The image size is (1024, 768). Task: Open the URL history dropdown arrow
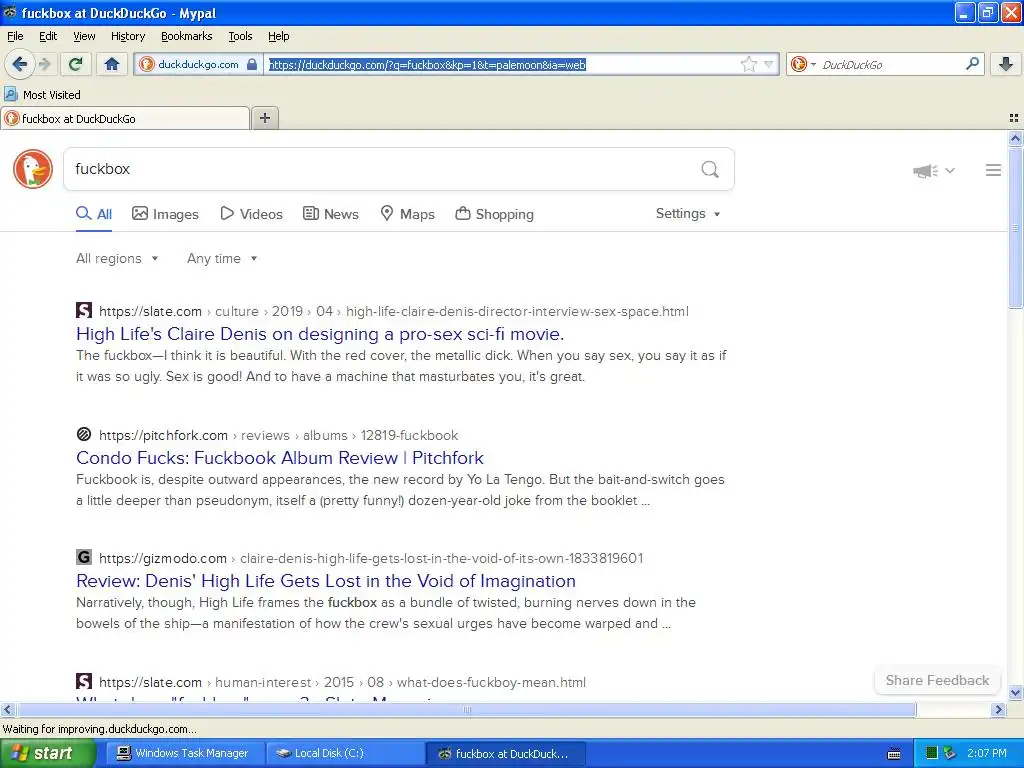(769, 64)
